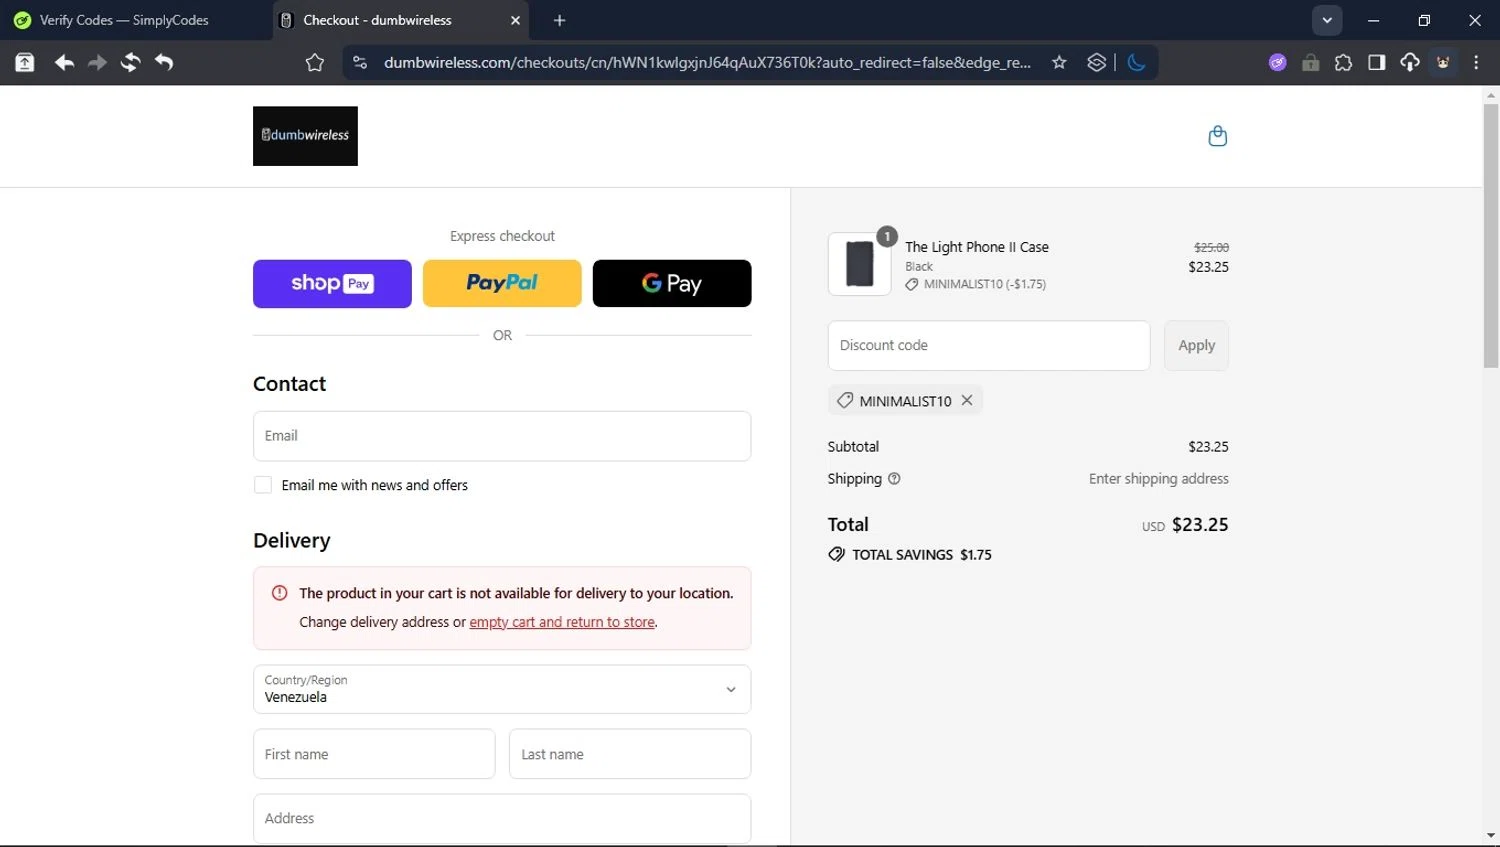Open site information icon in the address bar
Viewport: 1500px width, 847px height.
click(x=360, y=63)
